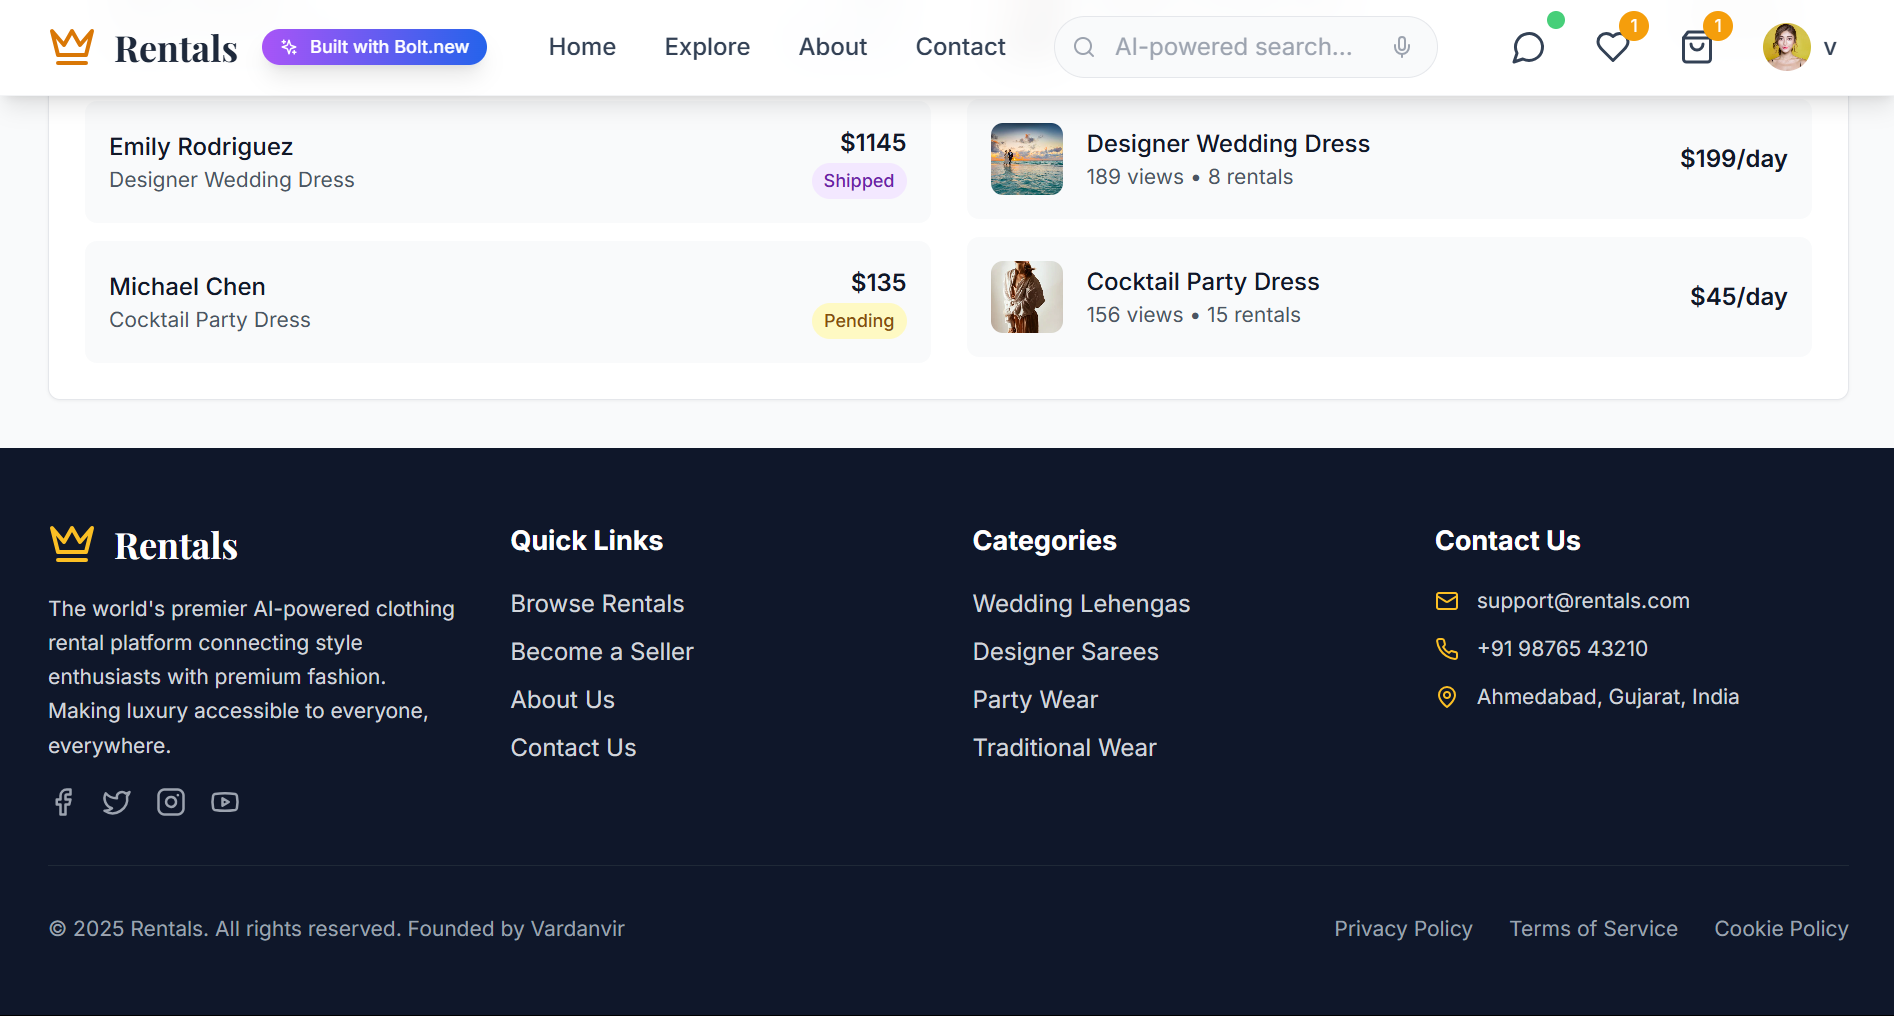Click the +91 98765 43210 phone number
The width and height of the screenshot is (1894, 1016).
[1562, 649]
